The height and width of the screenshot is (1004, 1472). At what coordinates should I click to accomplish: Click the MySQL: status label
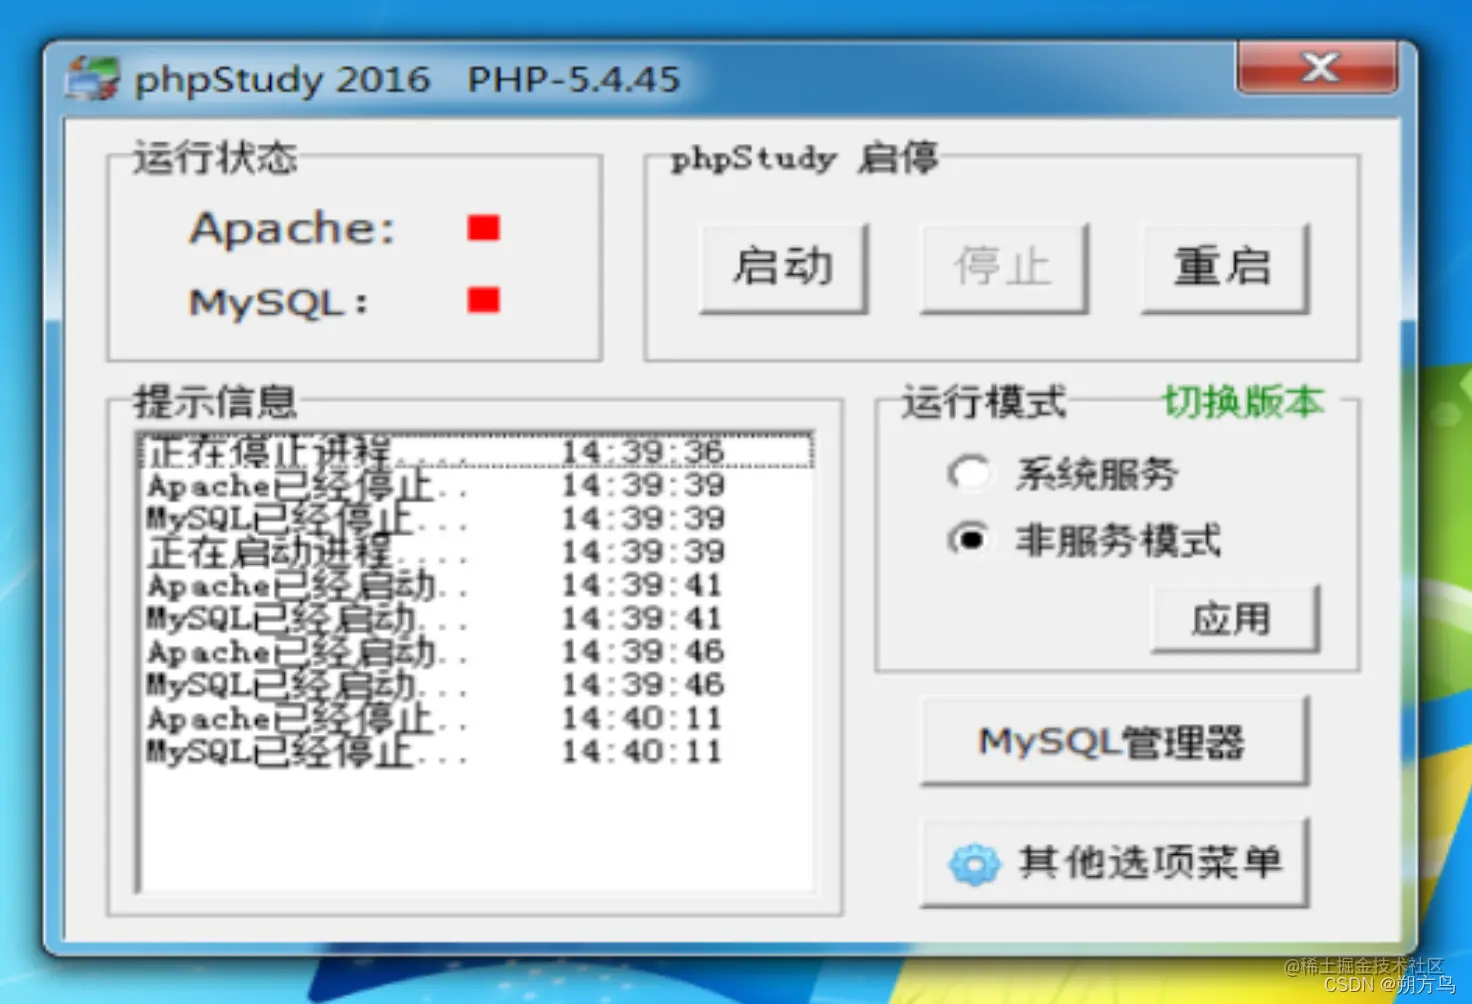coord(278,301)
